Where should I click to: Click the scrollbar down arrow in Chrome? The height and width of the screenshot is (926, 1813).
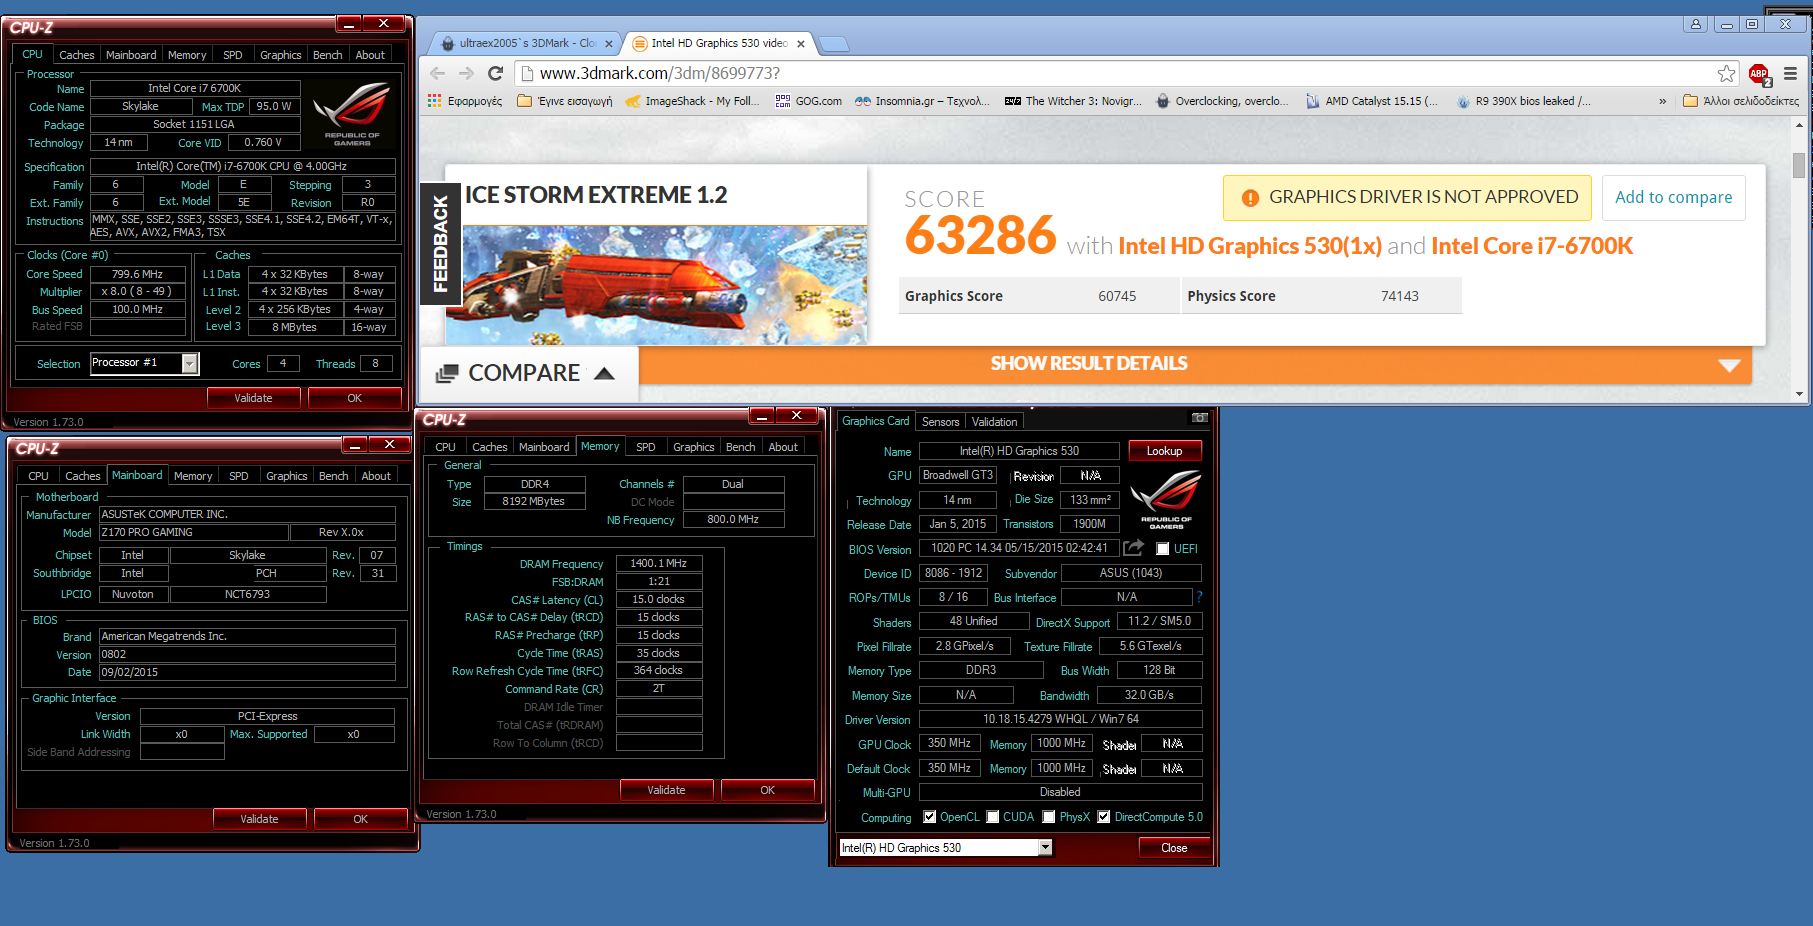1799,394
